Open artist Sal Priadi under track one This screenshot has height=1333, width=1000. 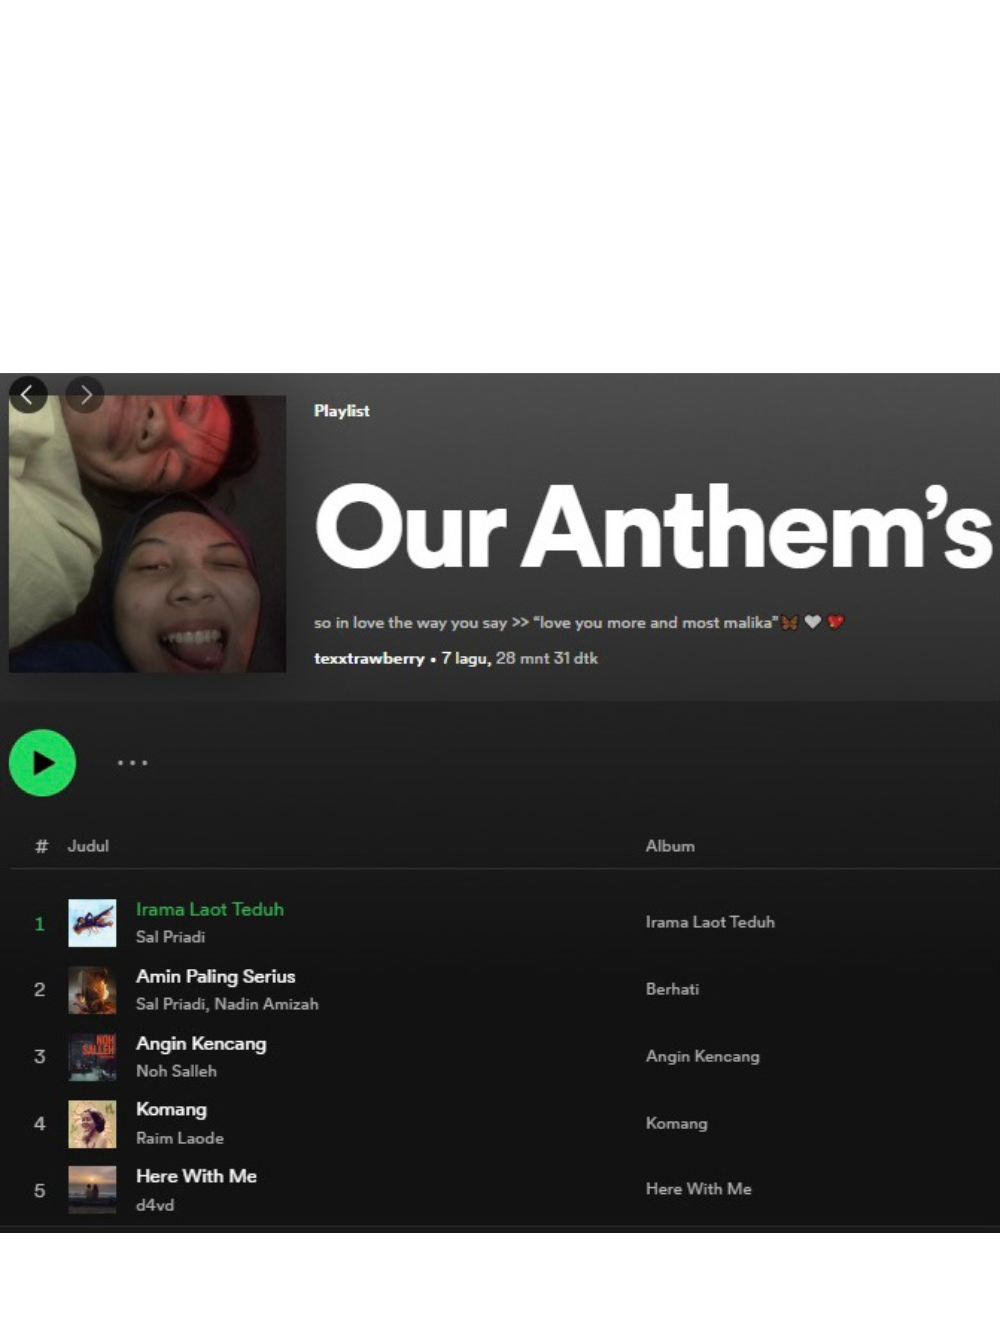coord(170,937)
